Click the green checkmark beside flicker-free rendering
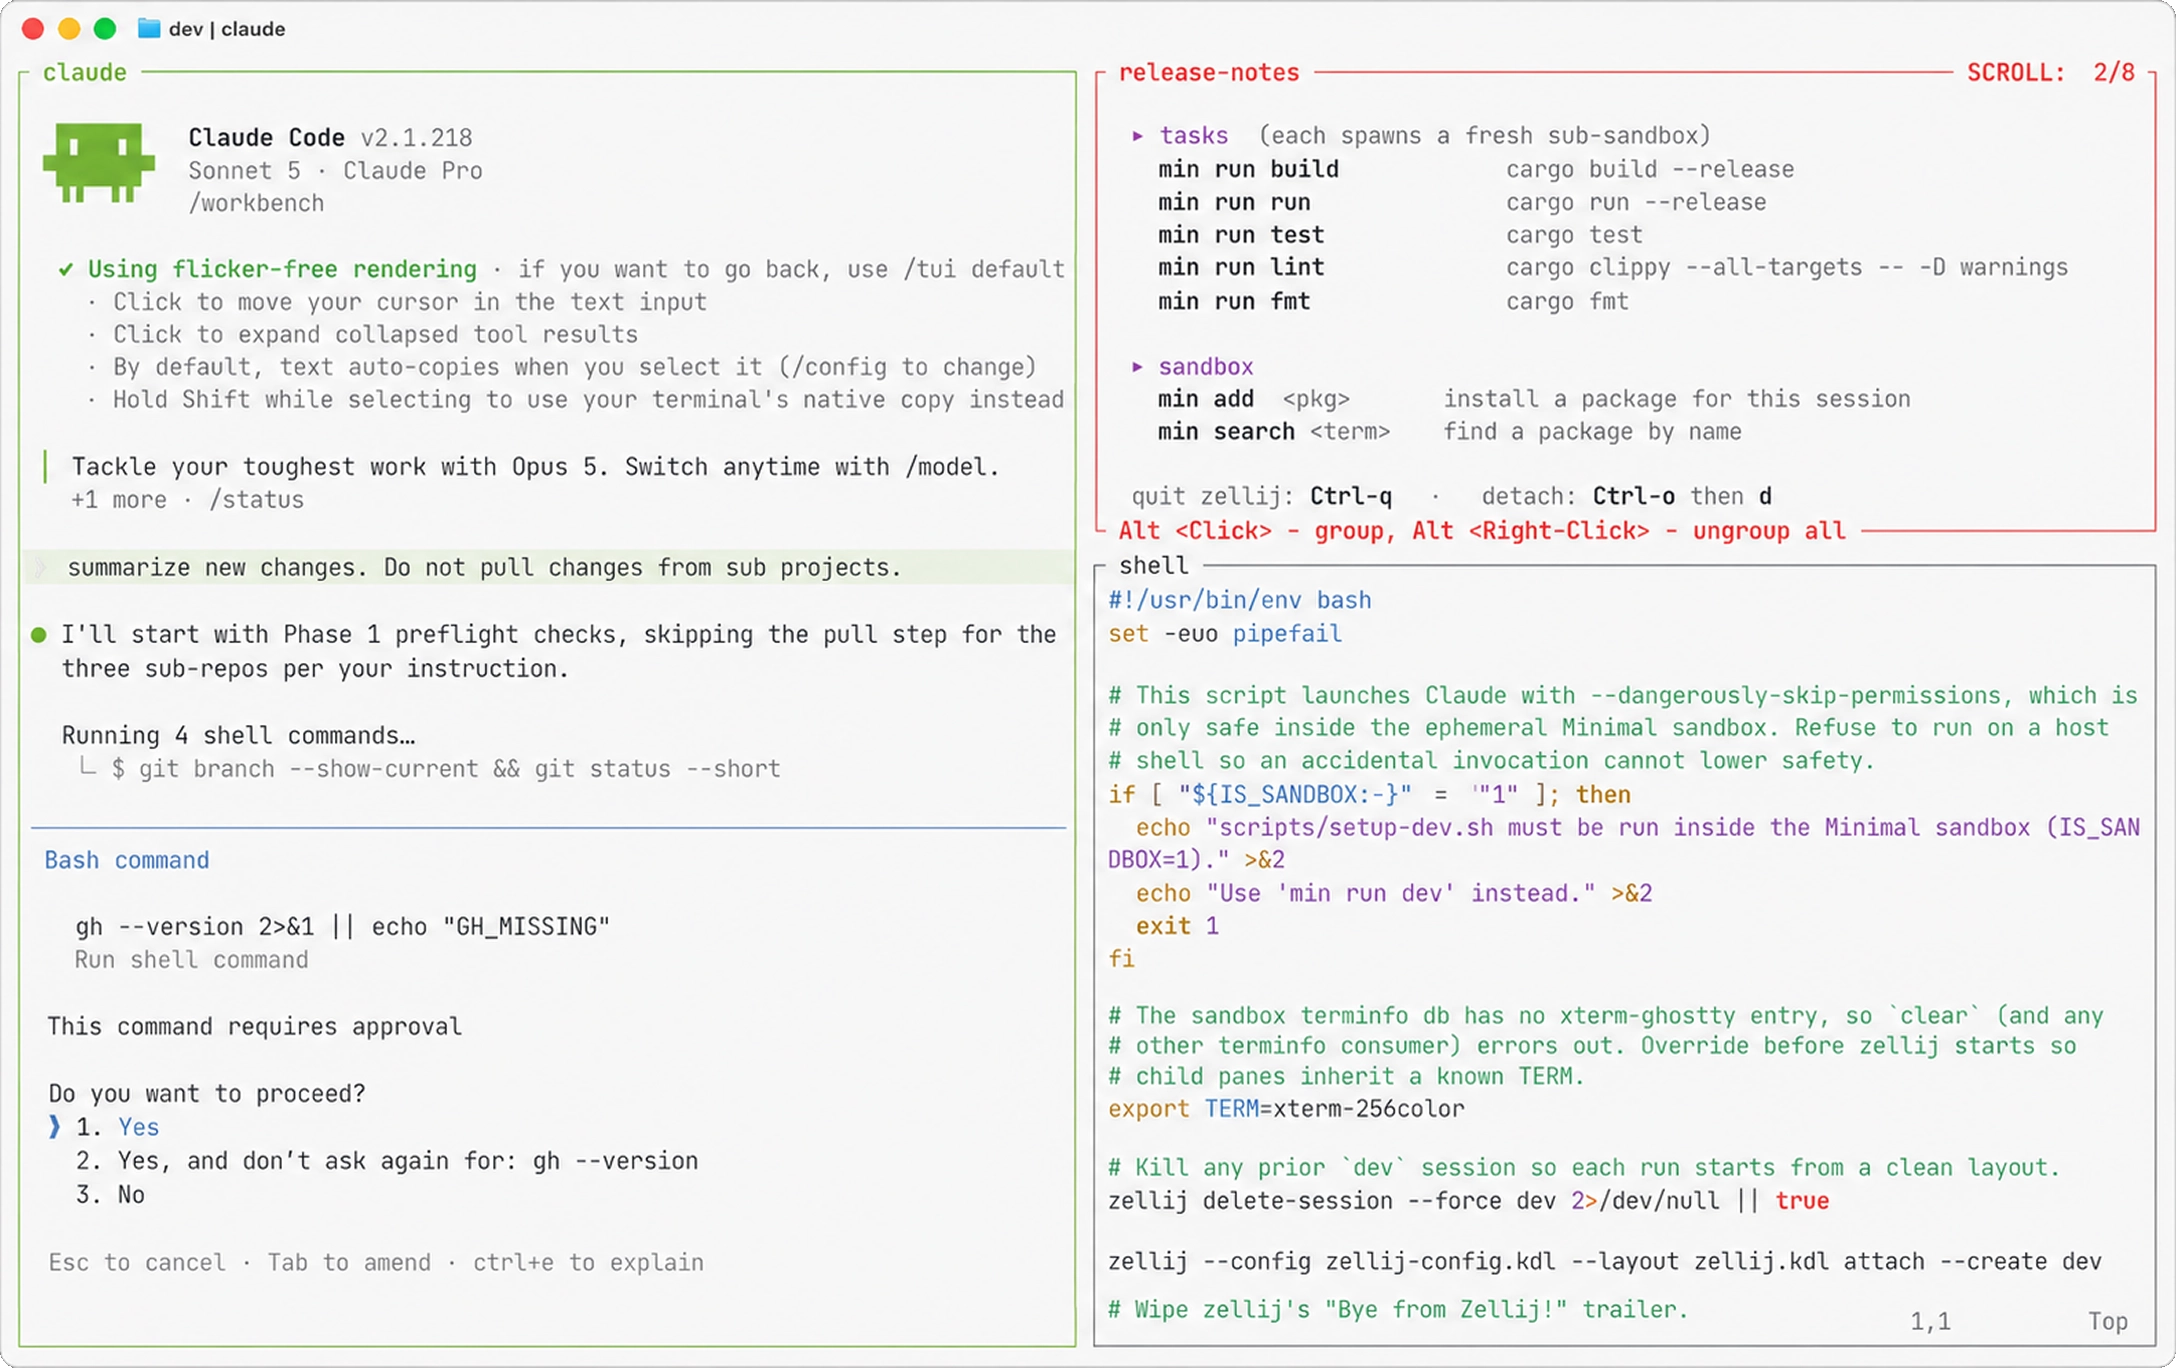 click(x=66, y=269)
